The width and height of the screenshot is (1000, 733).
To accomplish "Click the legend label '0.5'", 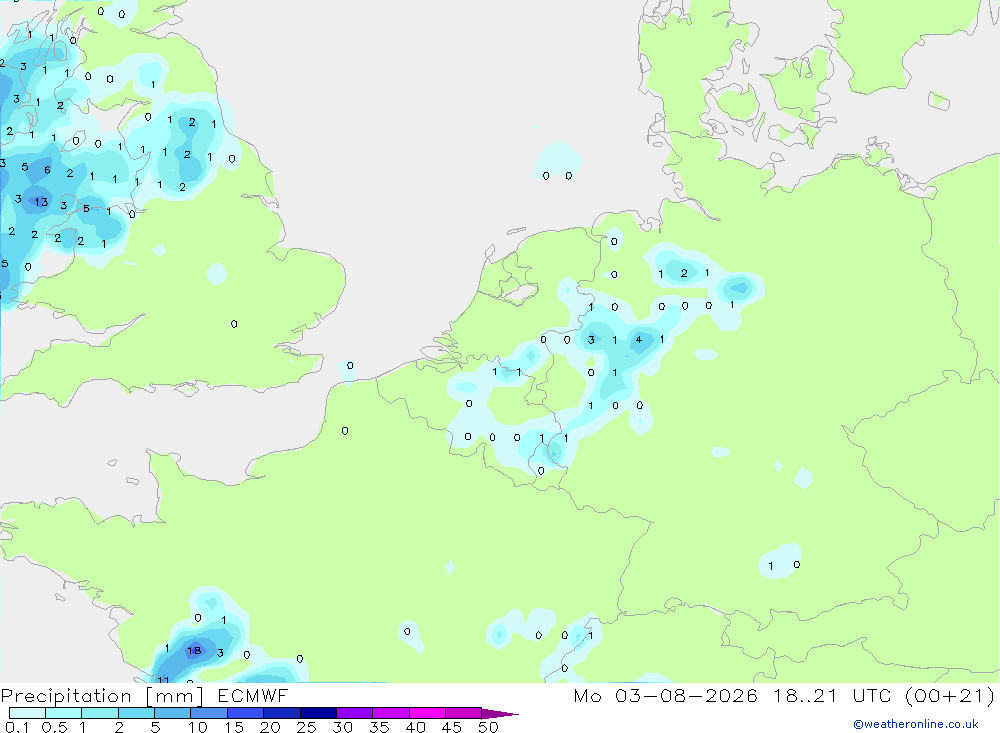I will (54, 727).
